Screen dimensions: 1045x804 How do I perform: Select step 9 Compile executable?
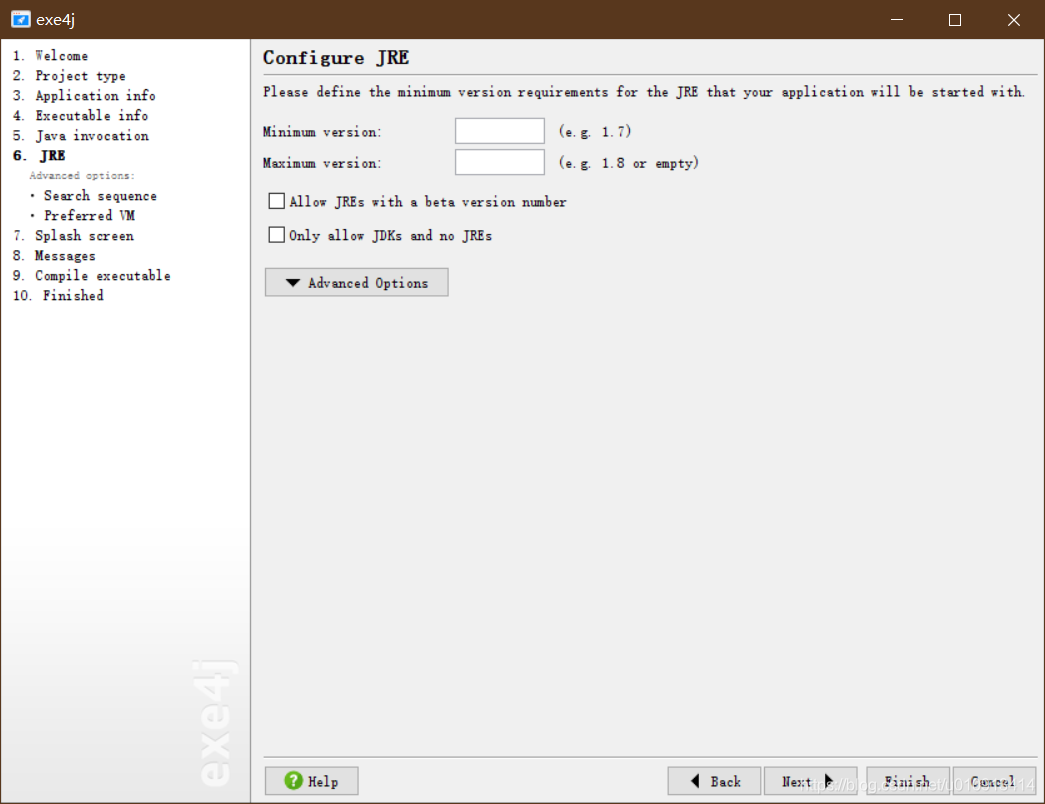point(91,276)
